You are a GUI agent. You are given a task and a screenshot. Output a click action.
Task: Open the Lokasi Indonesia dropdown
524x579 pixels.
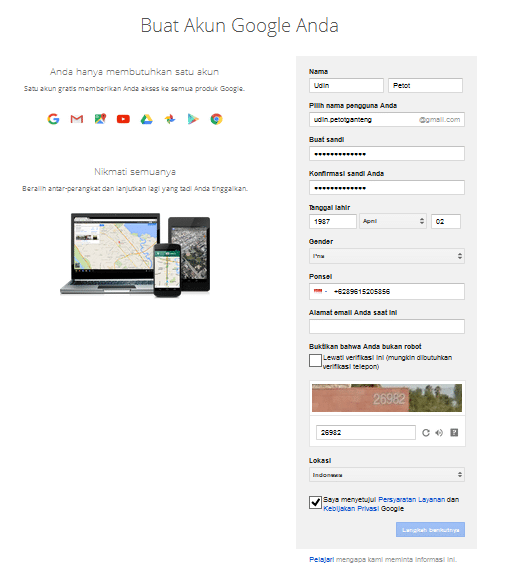click(387, 475)
